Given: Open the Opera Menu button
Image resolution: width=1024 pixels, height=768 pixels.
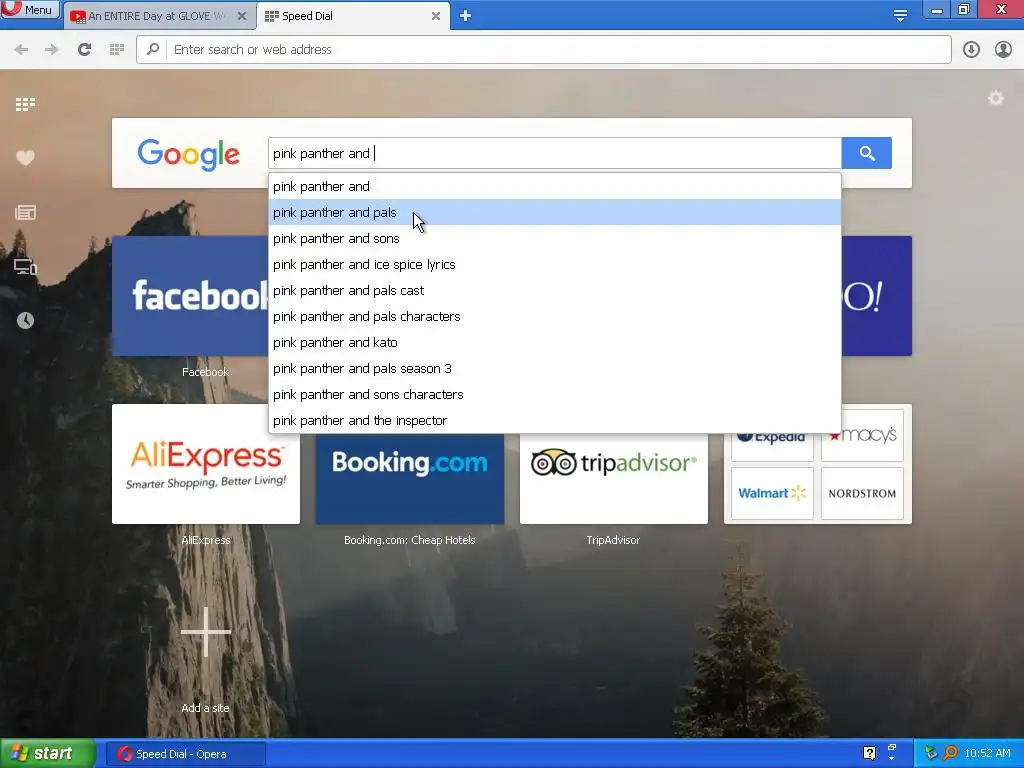Looking at the screenshot, I should pyautogui.click(x=30, y=10).
